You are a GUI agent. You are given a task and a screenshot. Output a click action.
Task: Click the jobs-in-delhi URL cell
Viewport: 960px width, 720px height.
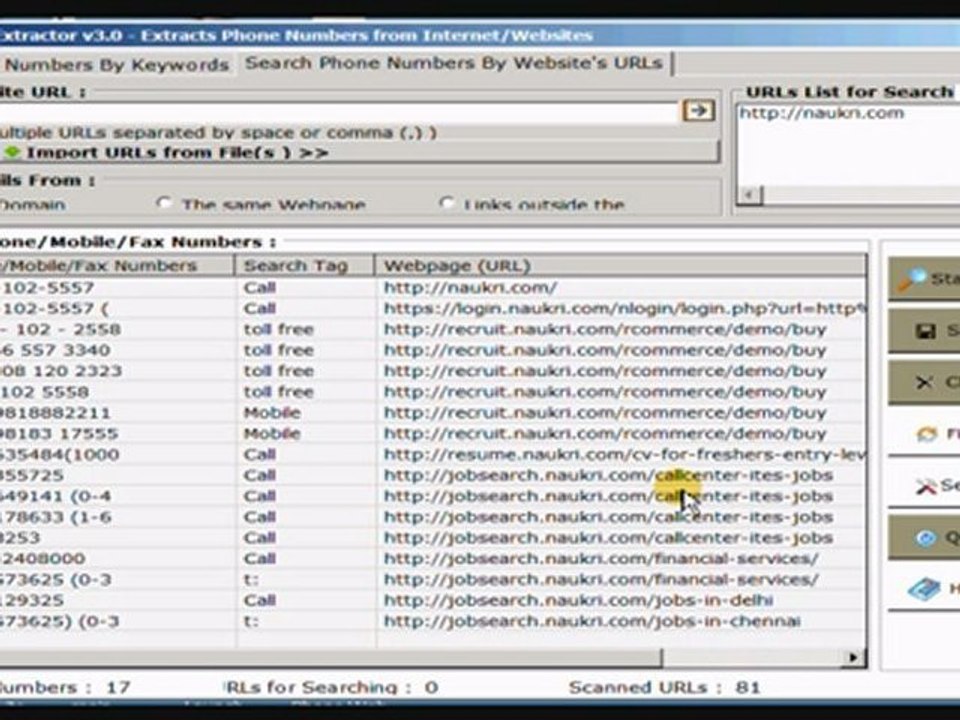(x=579, y=600)
